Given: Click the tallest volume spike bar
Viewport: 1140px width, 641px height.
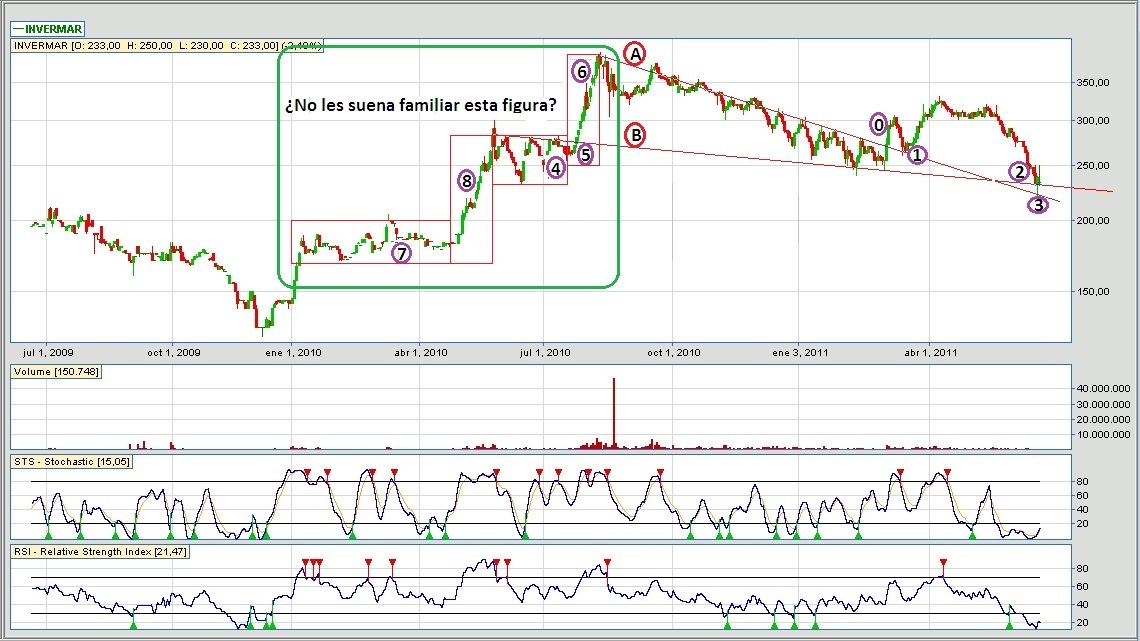Looking at the screenshot, I should click(x=614, y=410).
